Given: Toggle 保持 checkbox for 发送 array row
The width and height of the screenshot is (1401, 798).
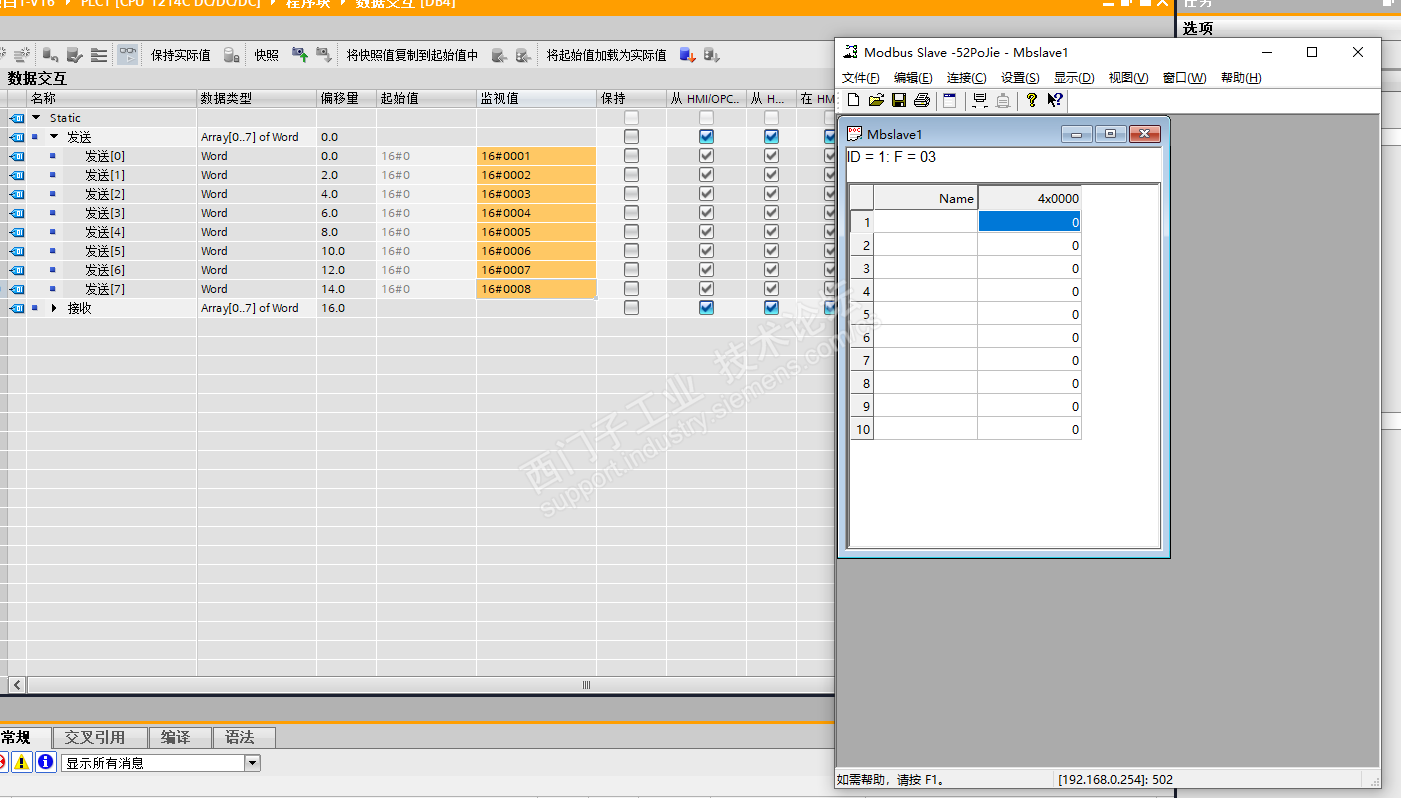Looking at the screenshot, I should [631, 137].
